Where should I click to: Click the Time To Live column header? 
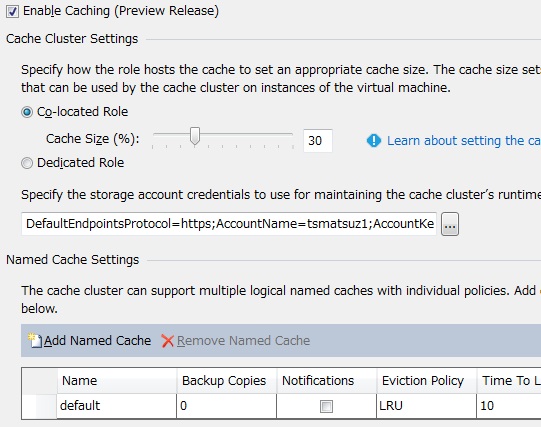pyautogui.click(x=509, y=381)
